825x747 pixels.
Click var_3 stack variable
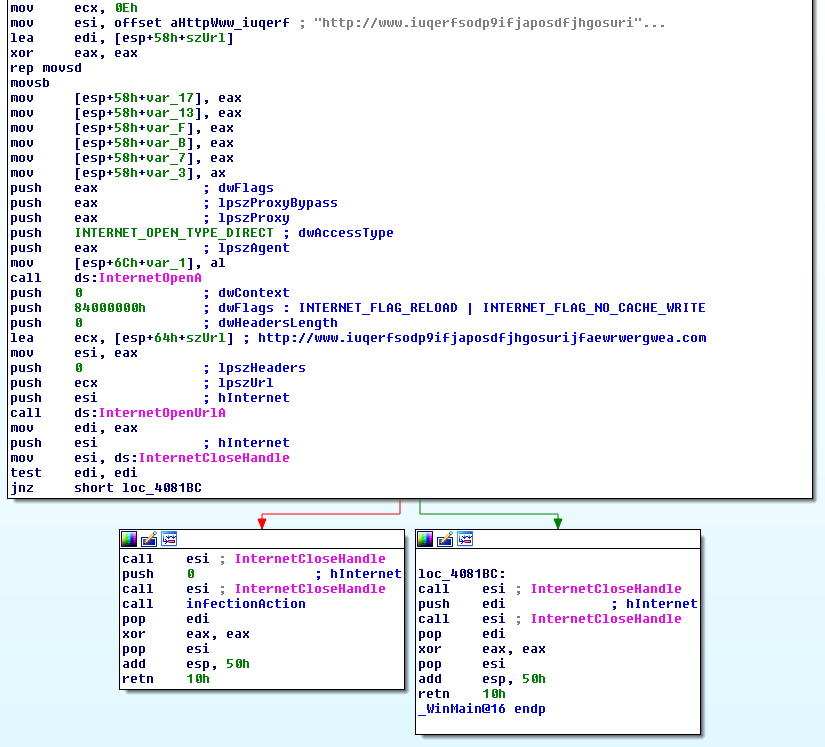[x=166, y=173]
